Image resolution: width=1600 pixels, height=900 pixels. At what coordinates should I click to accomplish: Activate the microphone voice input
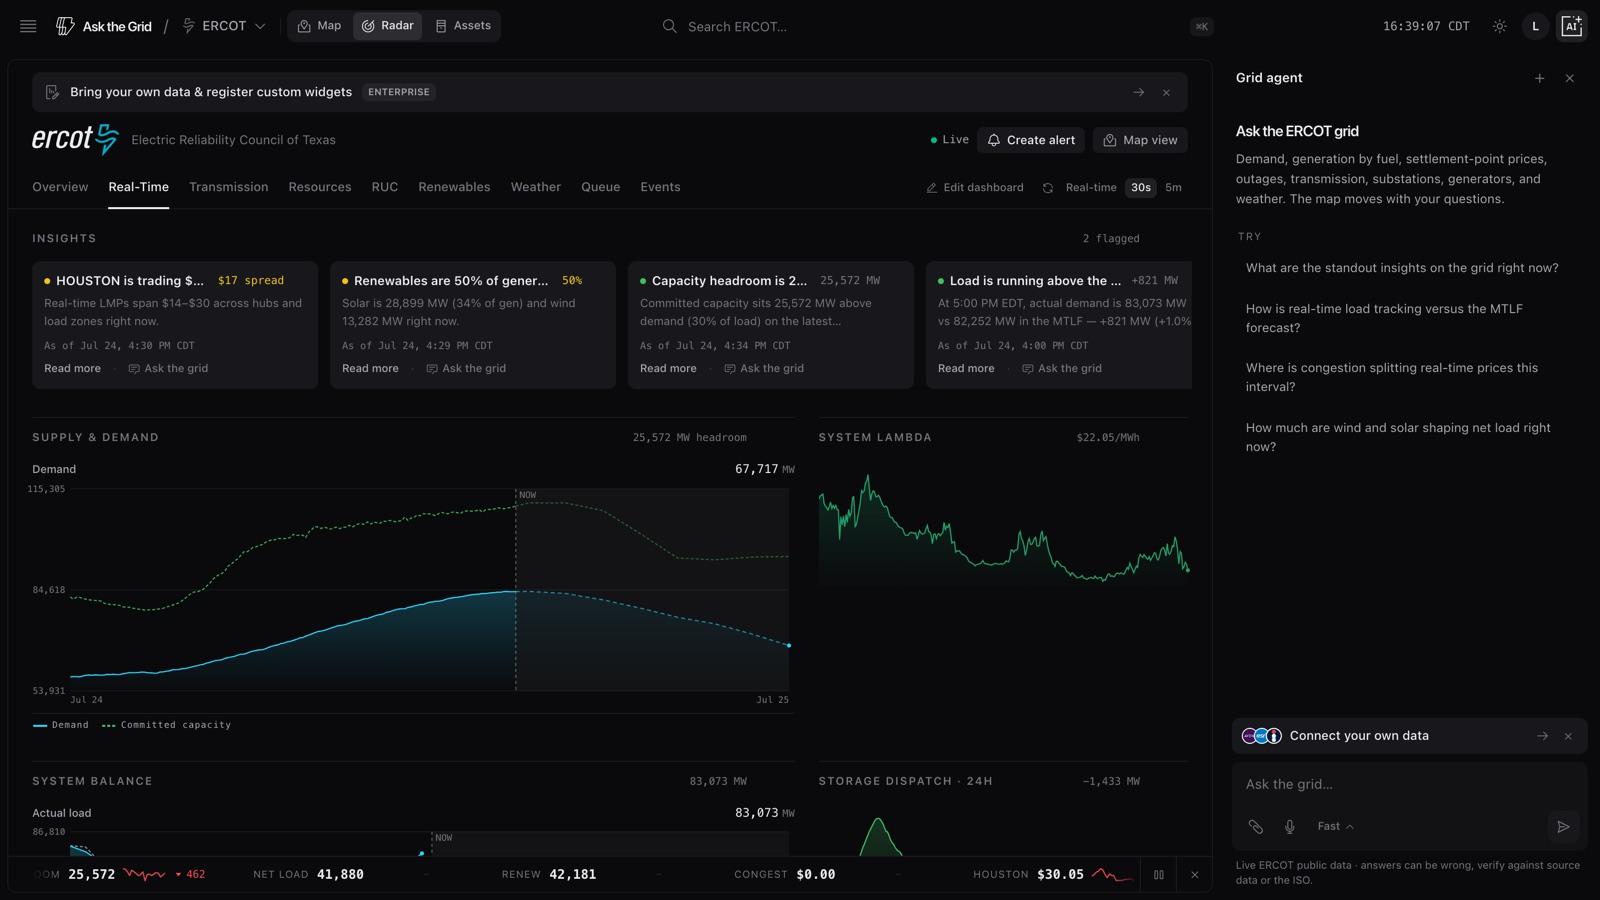click(1290, 827)
